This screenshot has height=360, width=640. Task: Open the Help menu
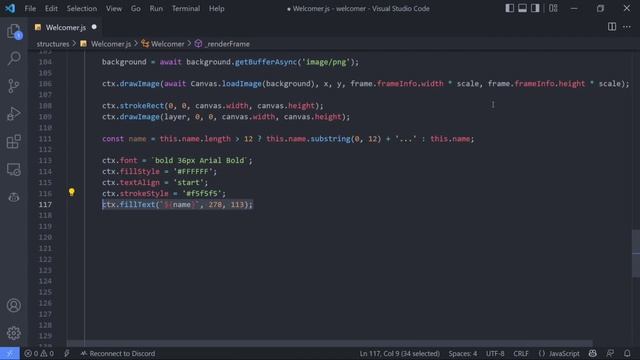tap(216, 9)
